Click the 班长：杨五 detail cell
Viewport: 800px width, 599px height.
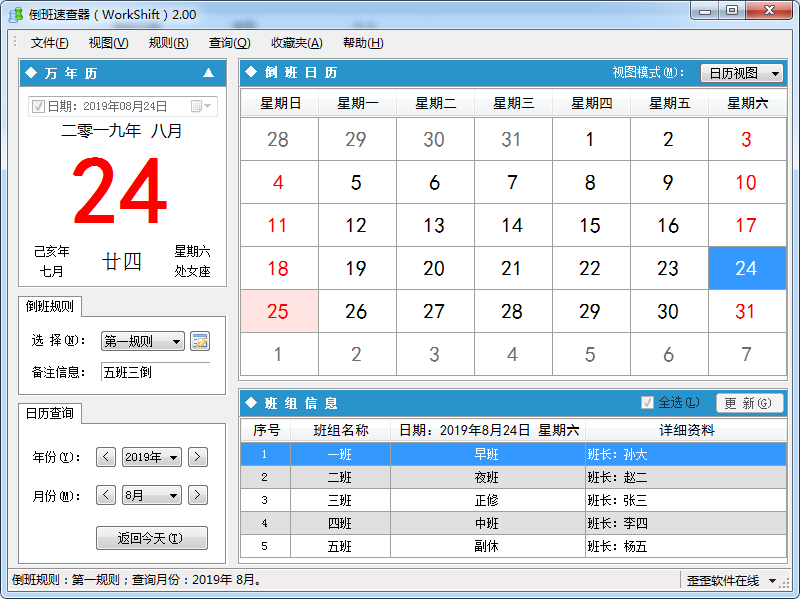pos(686,546)
